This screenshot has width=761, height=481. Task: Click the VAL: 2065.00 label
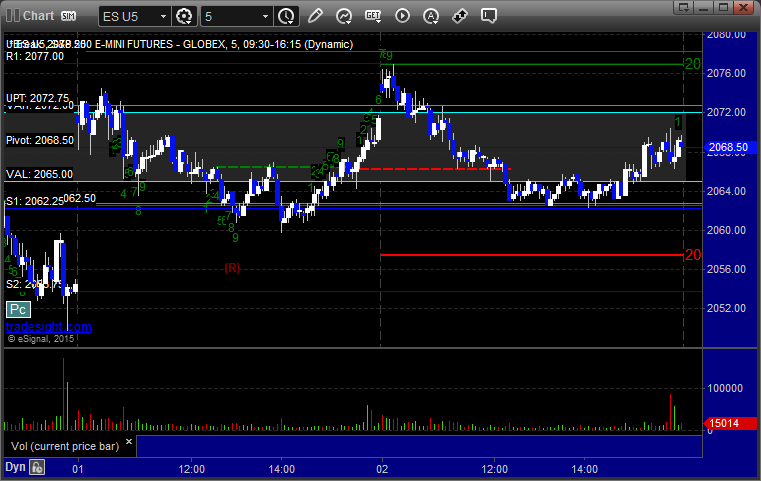(x=39, y=174)
